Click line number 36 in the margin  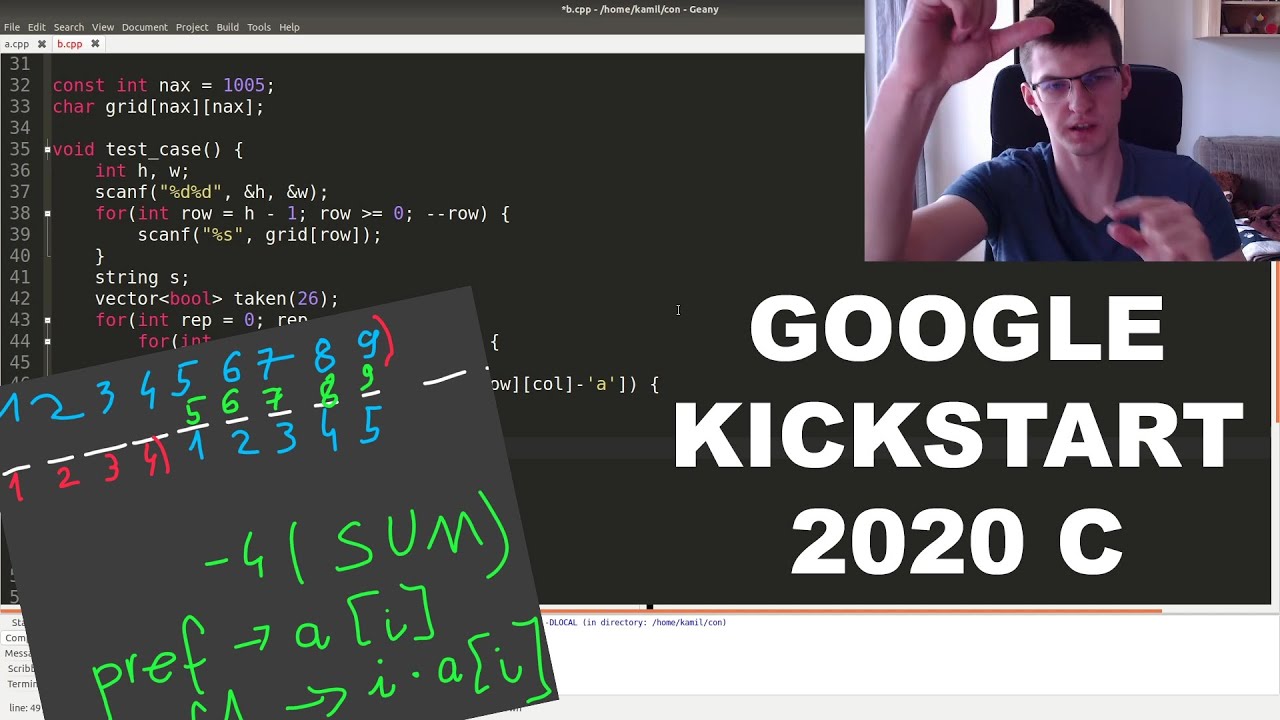click(x=20, y=171)
